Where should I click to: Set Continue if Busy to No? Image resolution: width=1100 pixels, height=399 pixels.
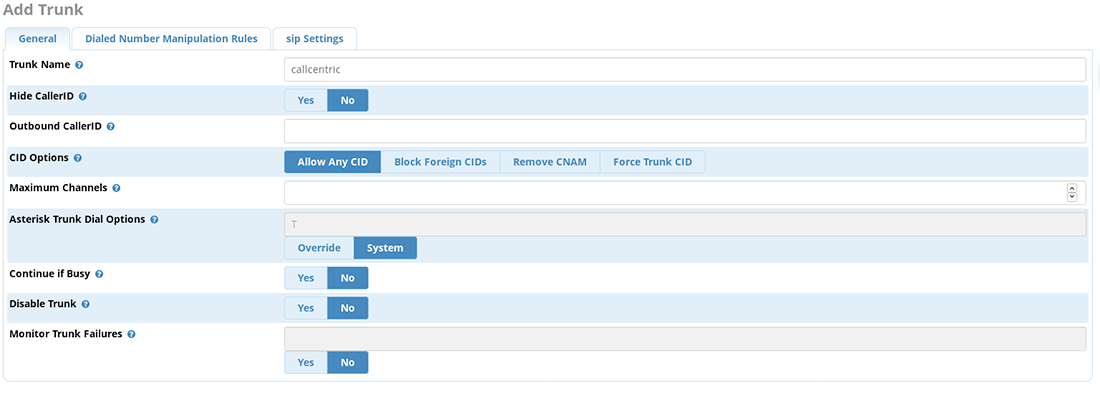pos(348,278)
